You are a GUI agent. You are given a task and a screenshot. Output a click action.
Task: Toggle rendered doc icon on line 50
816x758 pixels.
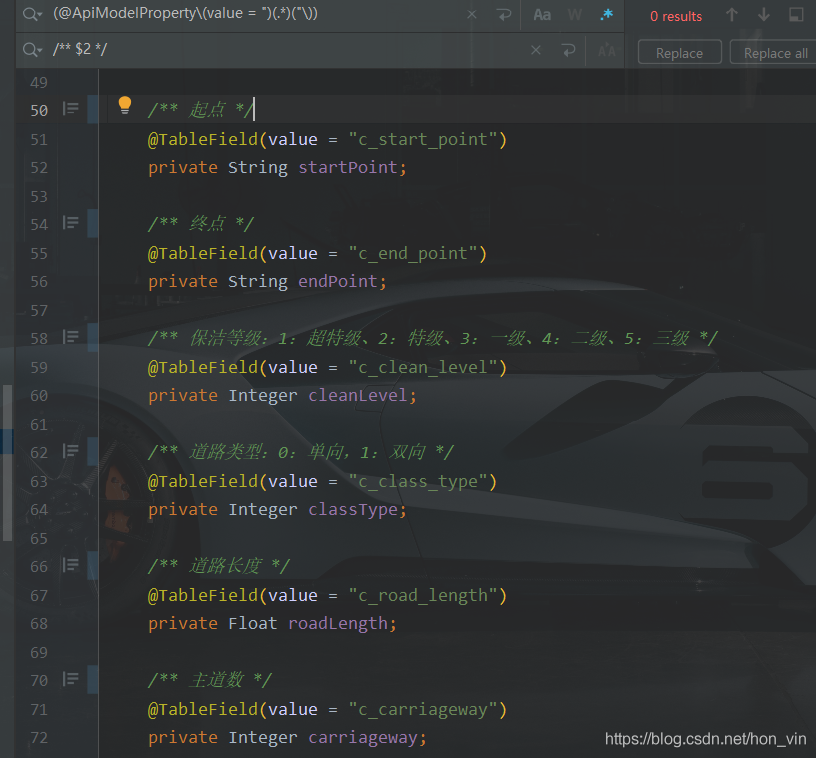[71, 109]
